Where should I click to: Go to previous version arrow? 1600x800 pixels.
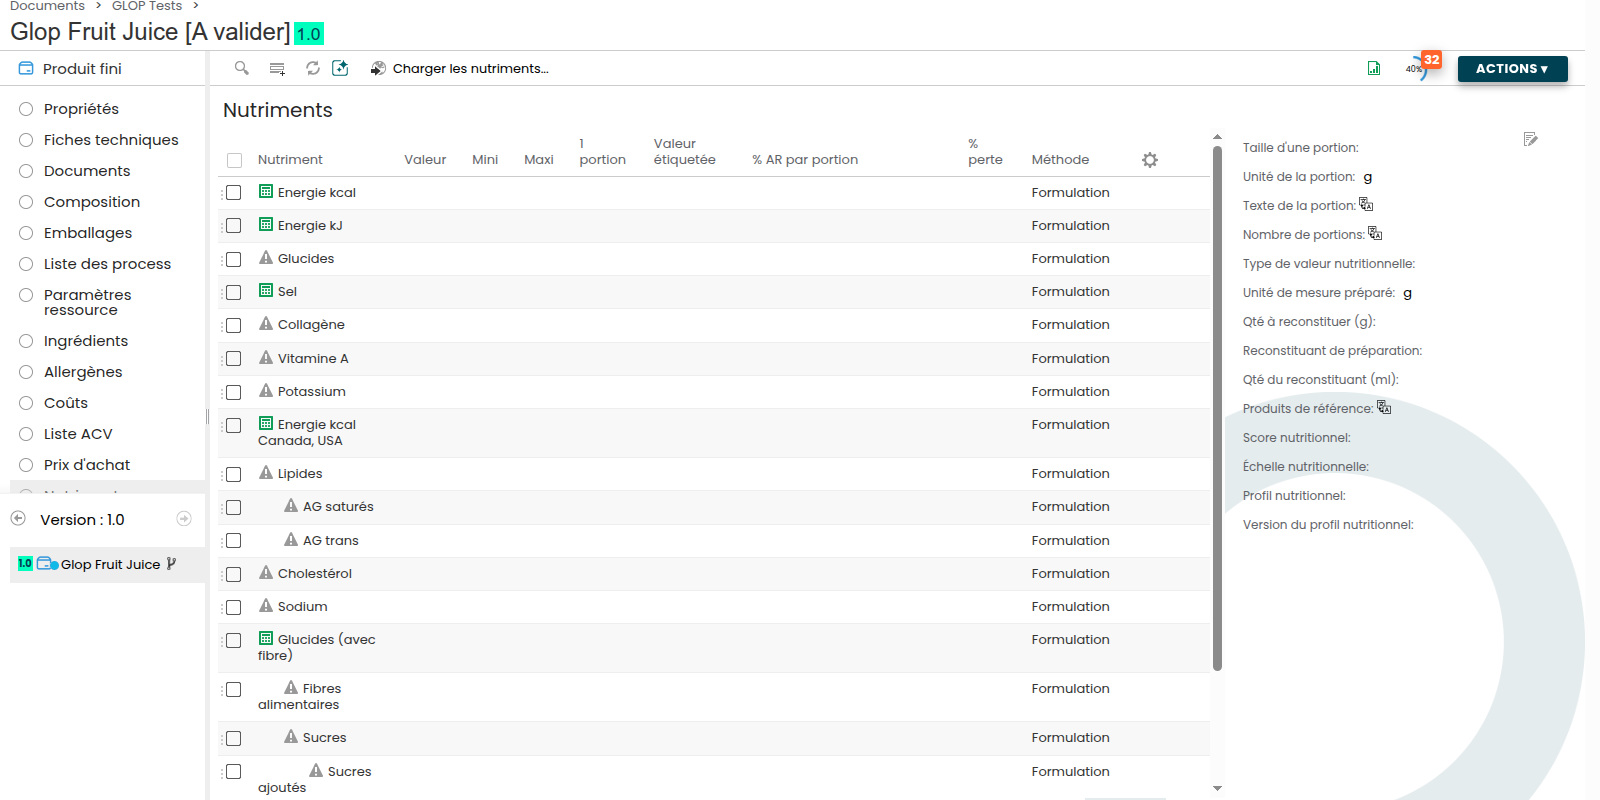point(18,518)
